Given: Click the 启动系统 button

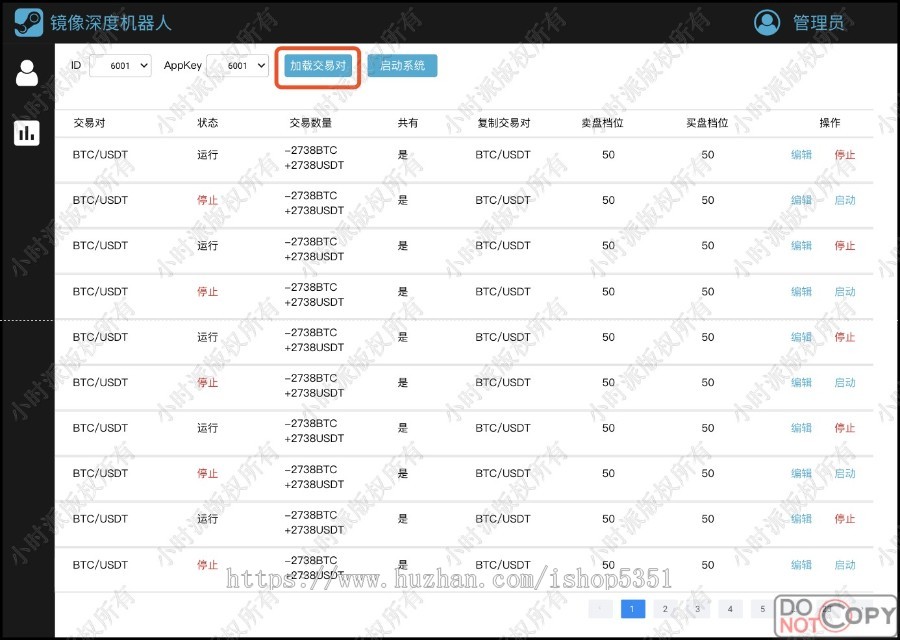Looking at the screenshot, I should point(401,66).
